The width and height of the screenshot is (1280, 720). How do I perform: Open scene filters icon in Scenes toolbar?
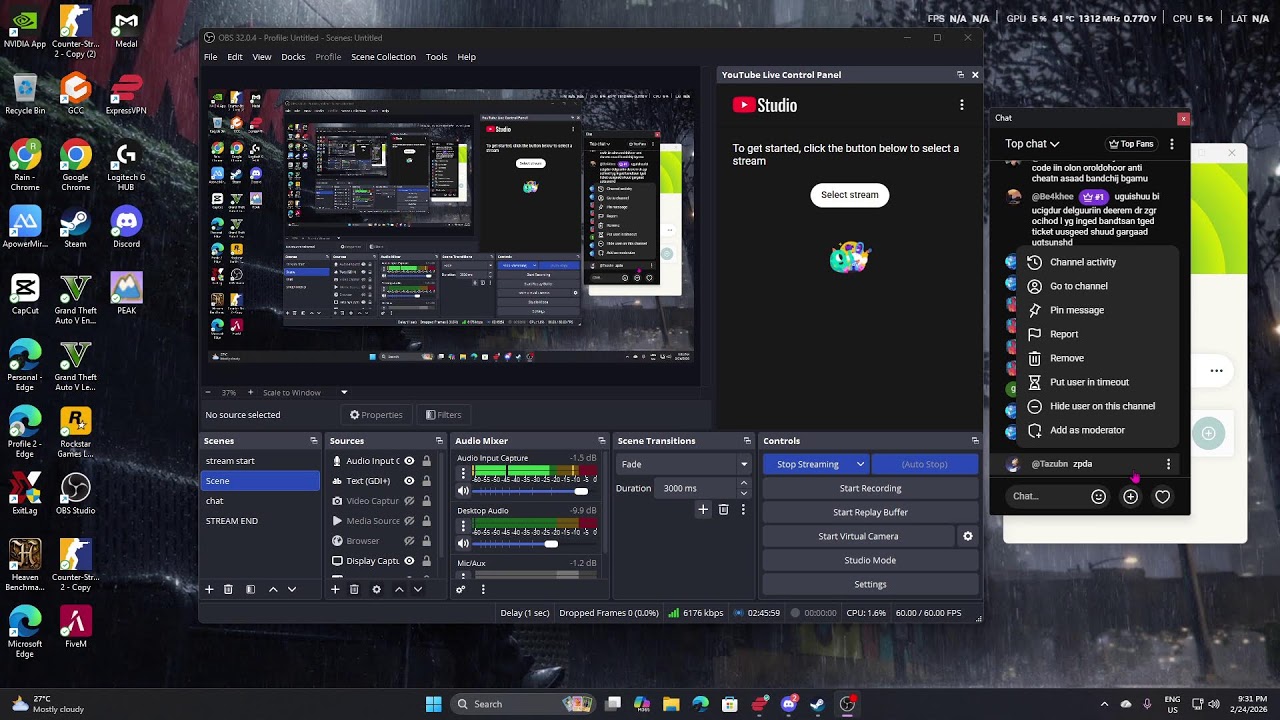pos(250,590)
